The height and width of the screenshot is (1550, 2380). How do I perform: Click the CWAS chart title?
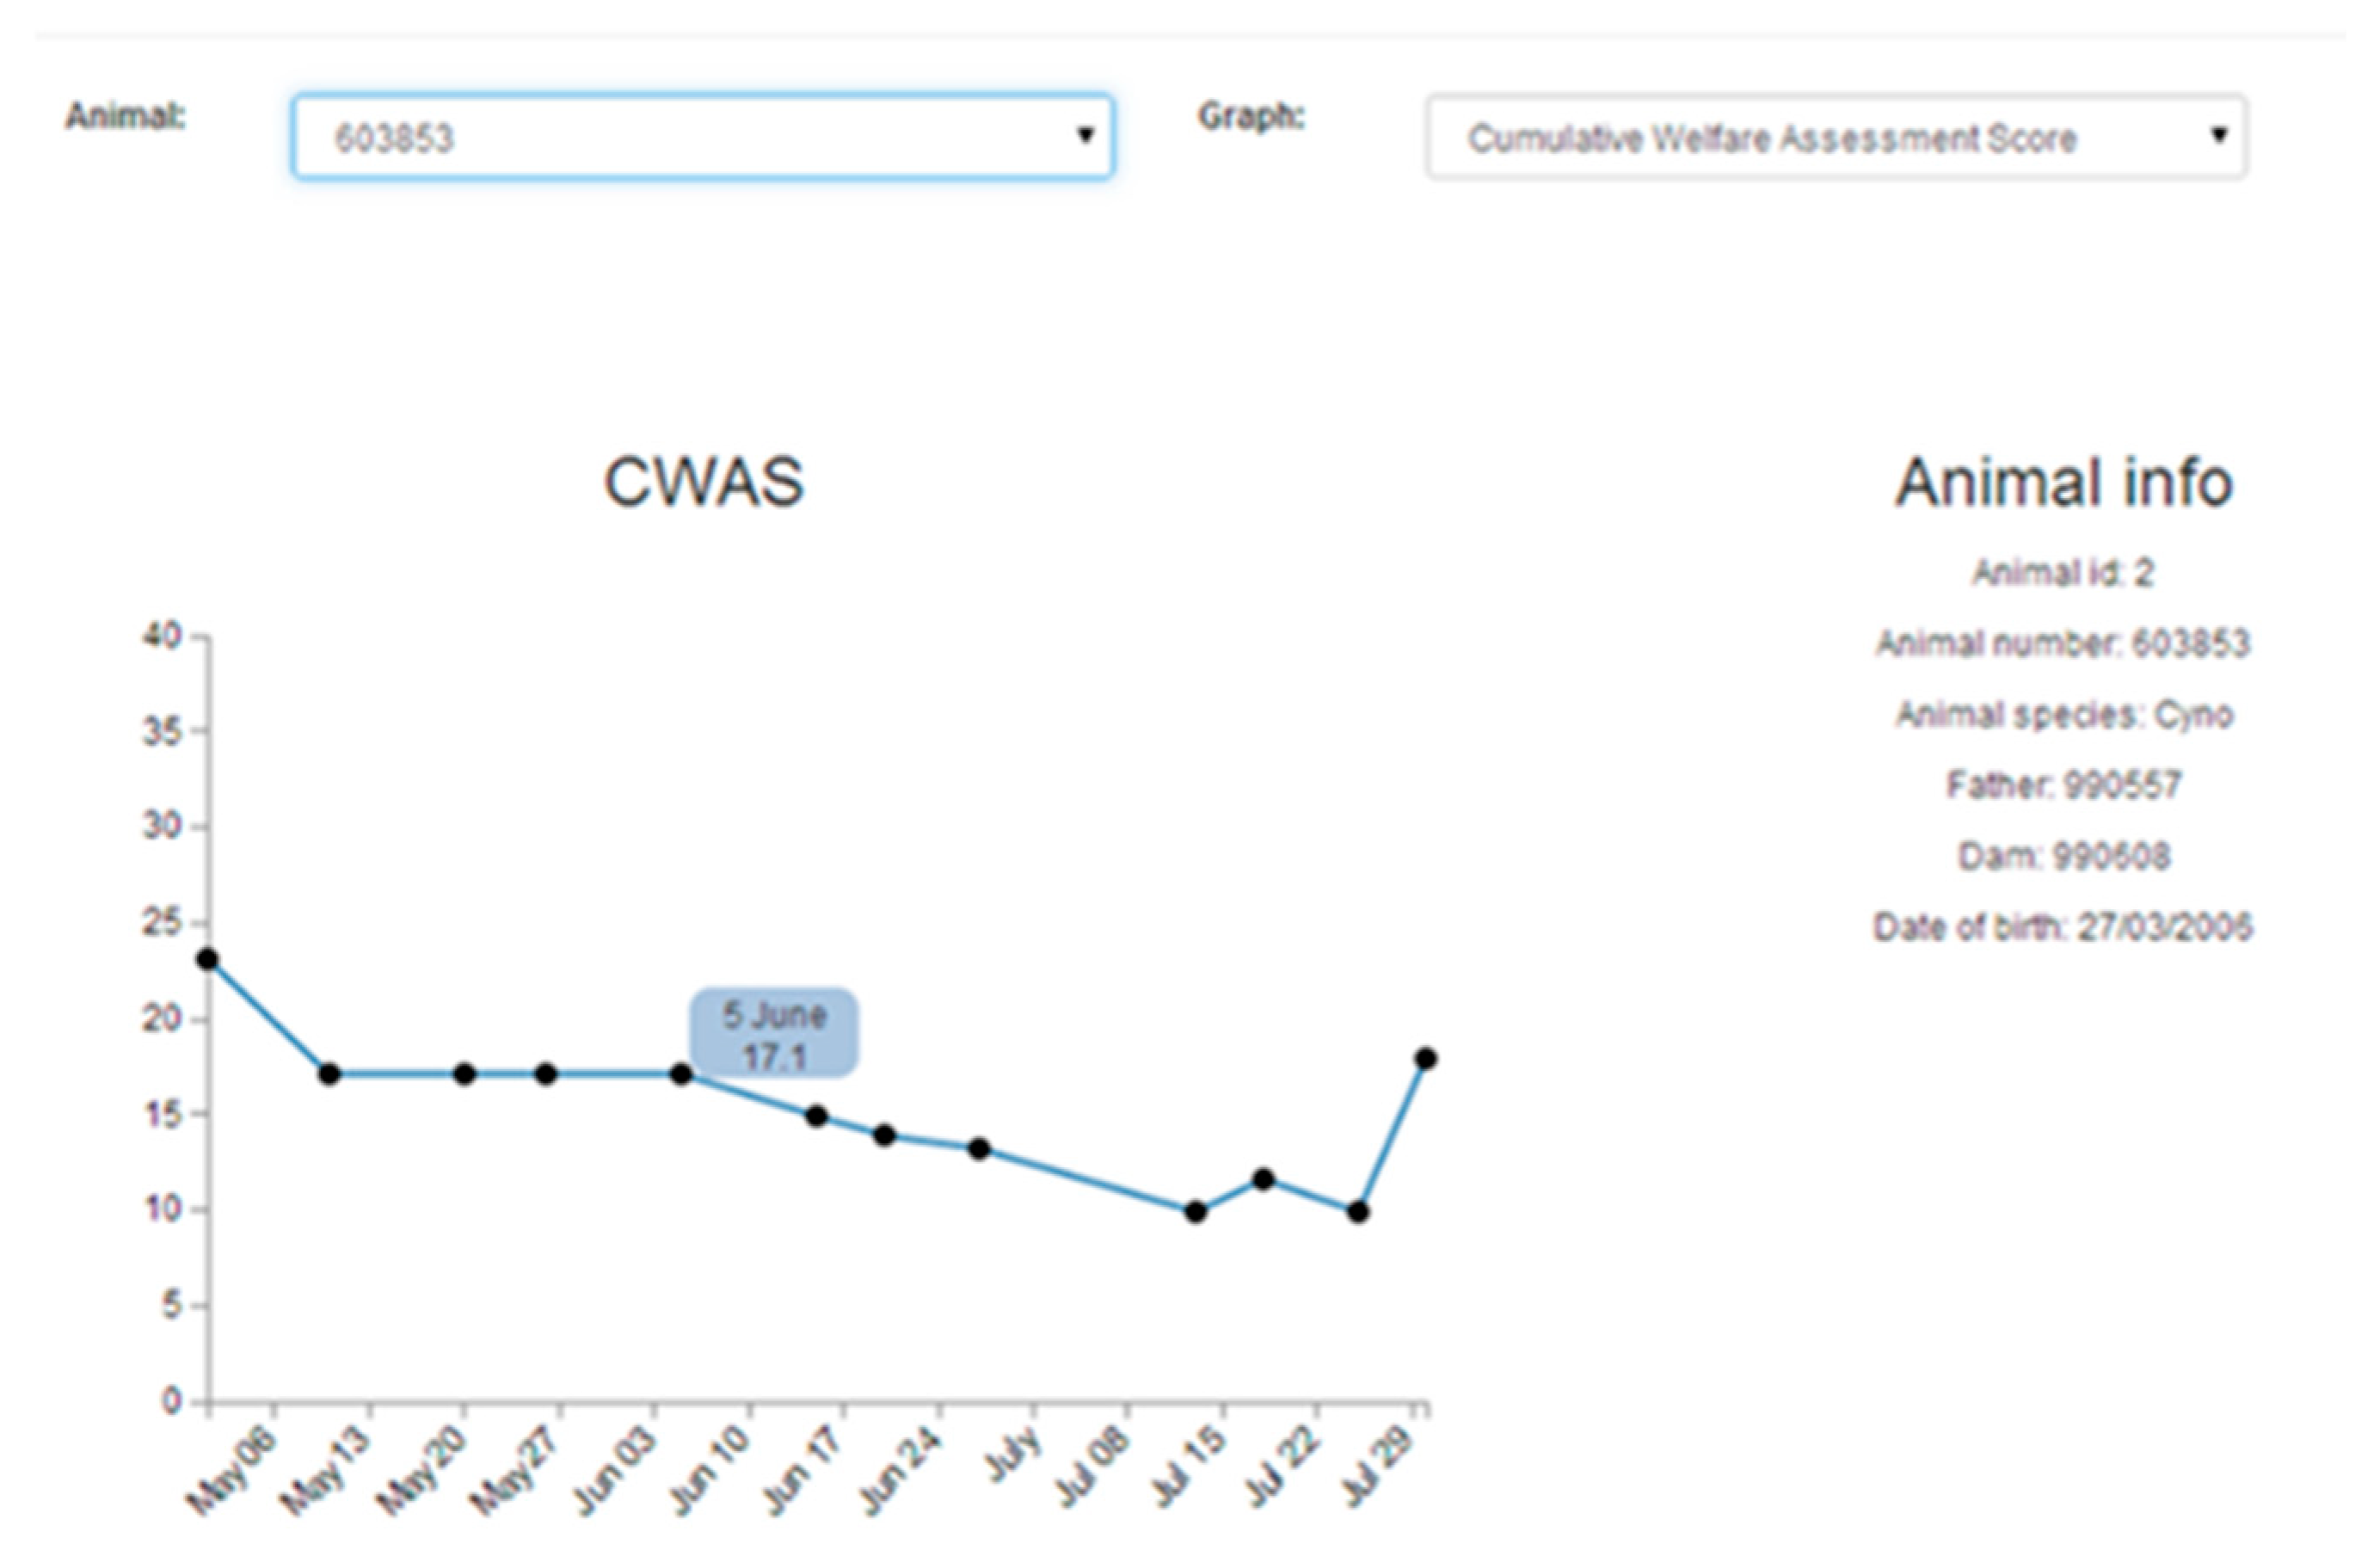(703, 482)
